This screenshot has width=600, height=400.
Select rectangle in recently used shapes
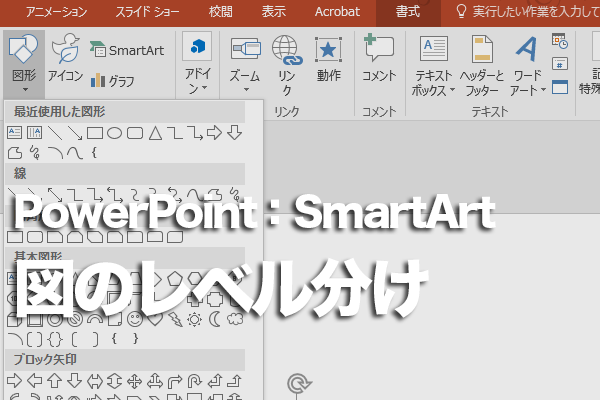pyautogui.click(x=95, y=133)
